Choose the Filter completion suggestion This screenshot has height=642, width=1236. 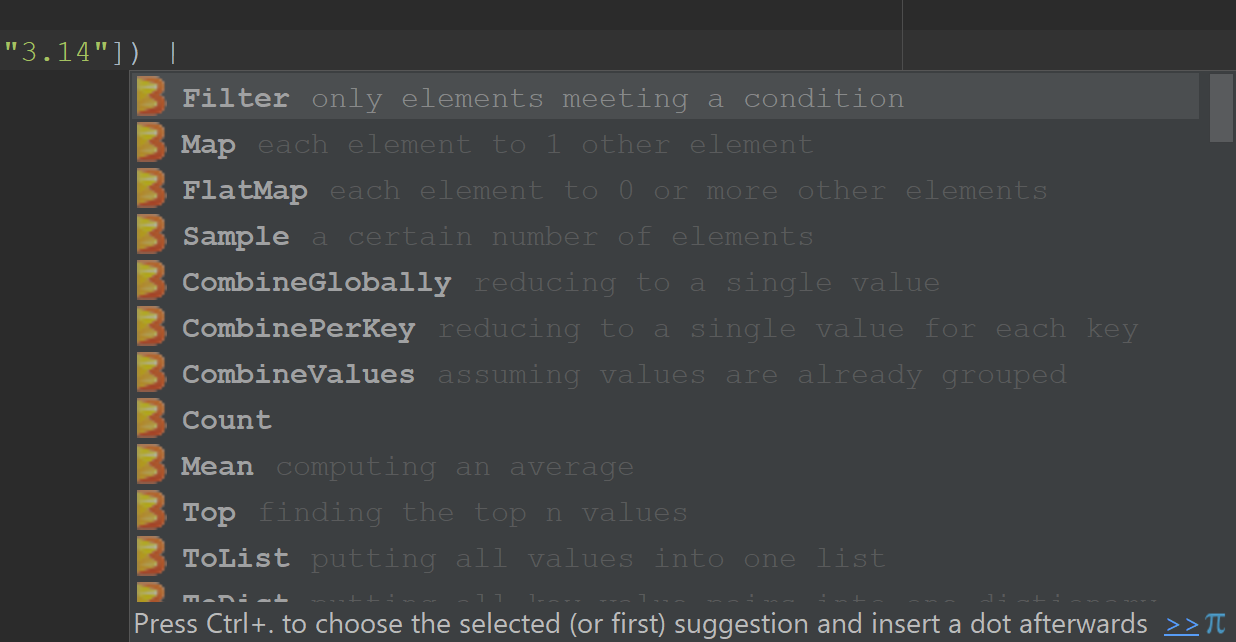(x=236, y=99)
